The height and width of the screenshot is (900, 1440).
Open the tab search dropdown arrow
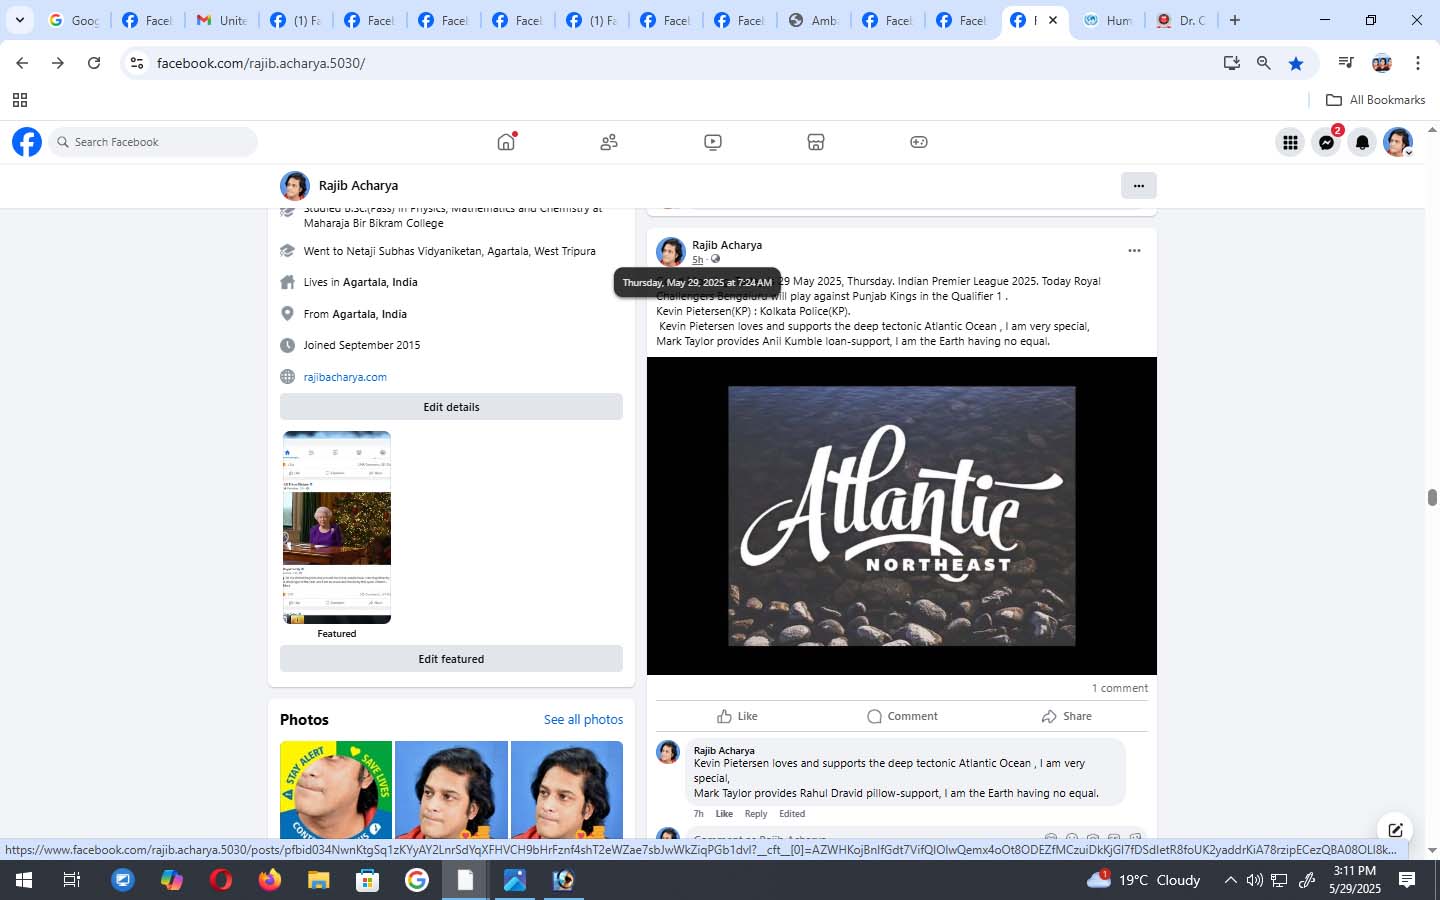19,20
